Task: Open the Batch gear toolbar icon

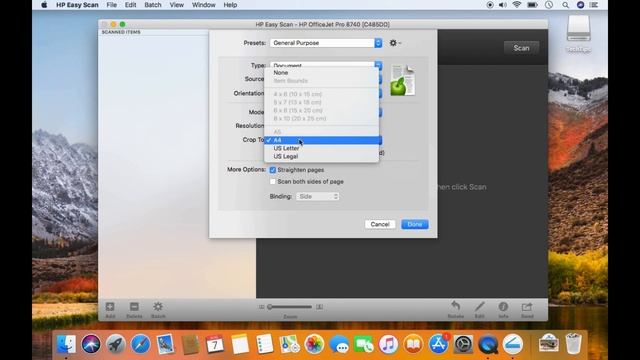Action: (x=158, y=307)
